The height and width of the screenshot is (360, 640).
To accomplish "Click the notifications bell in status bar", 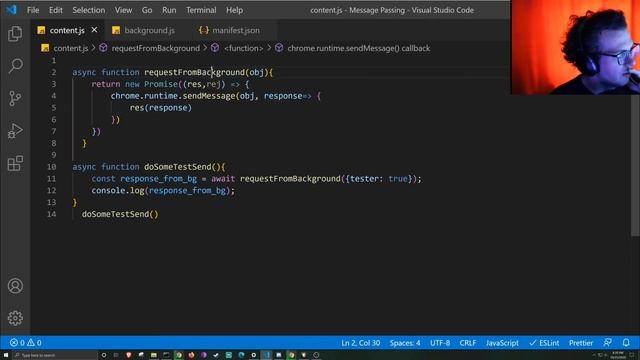I will point(626,342).
